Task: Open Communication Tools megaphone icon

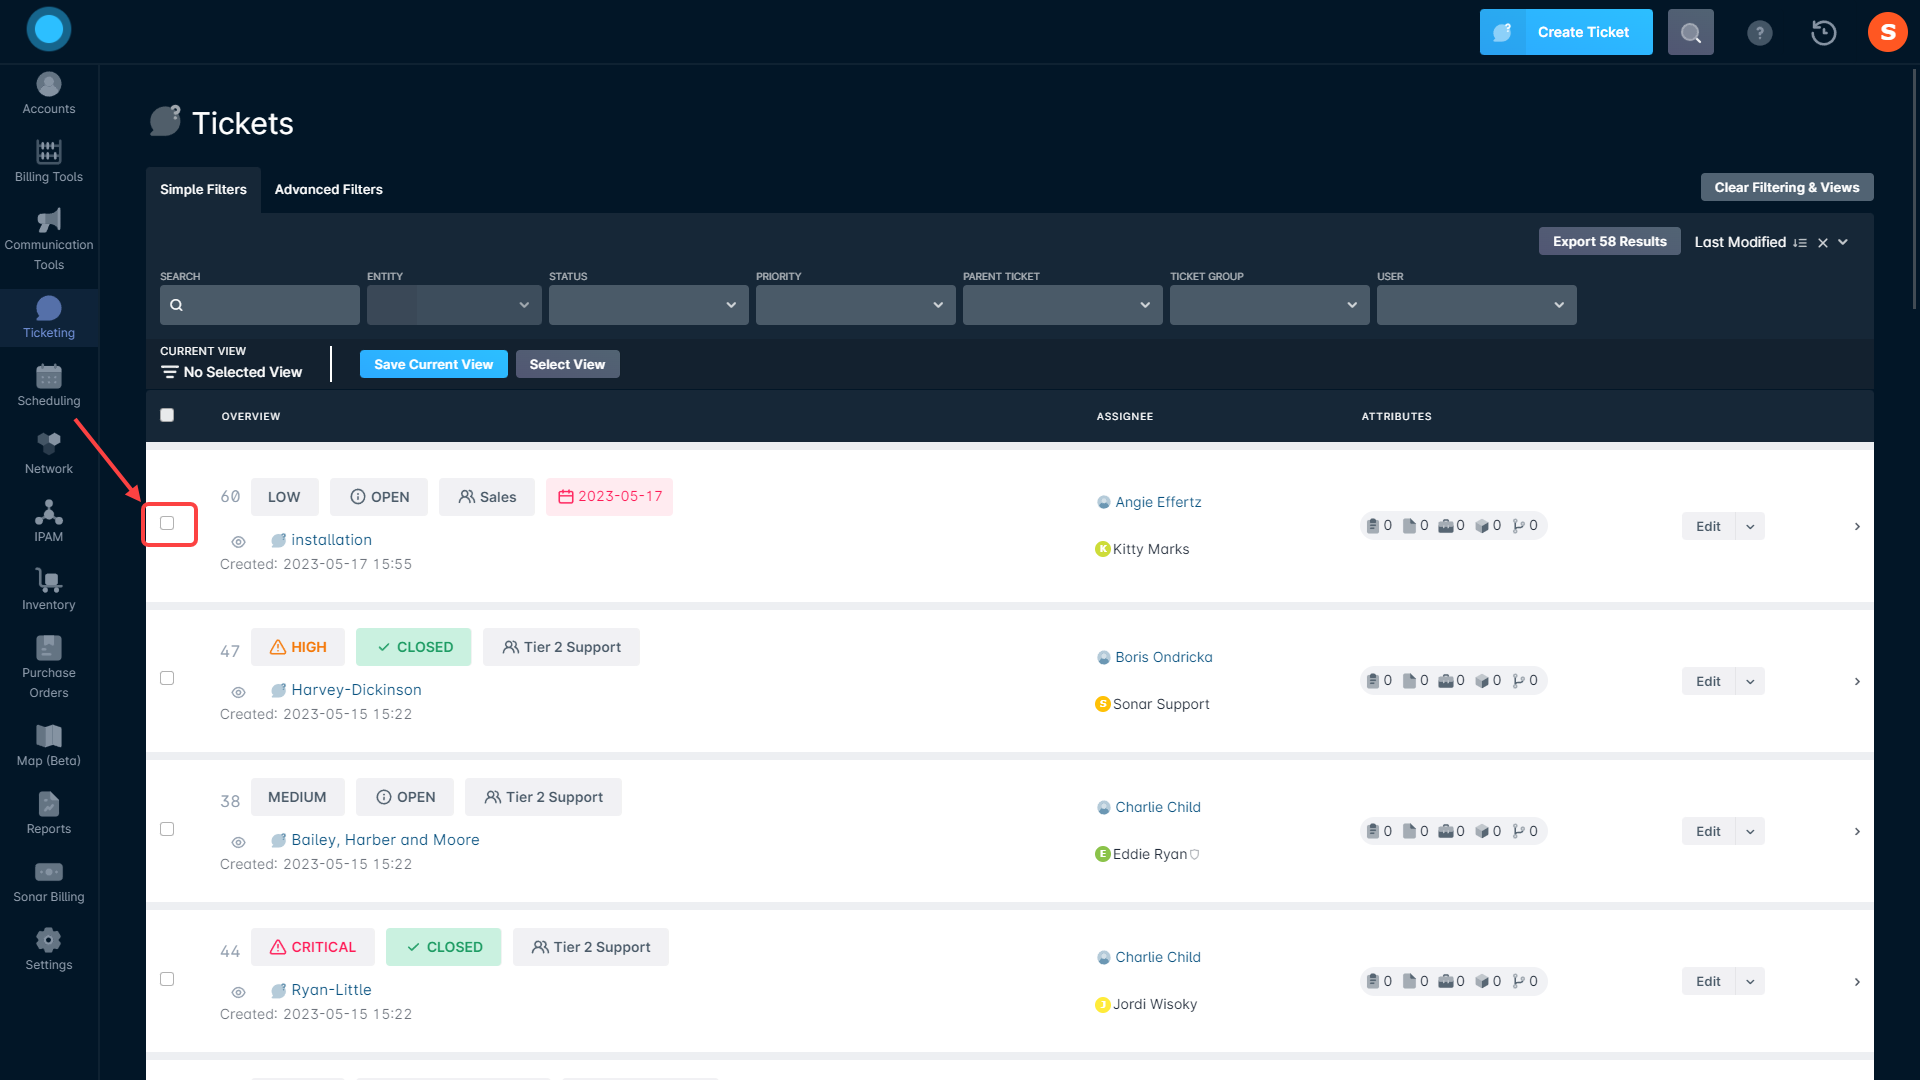Action: 49,220
